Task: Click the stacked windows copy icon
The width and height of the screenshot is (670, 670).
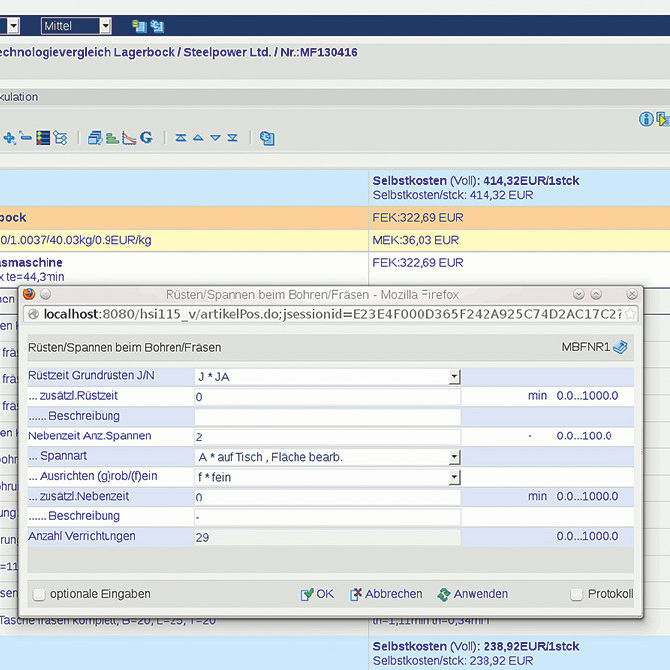Action: coord(95,138)
